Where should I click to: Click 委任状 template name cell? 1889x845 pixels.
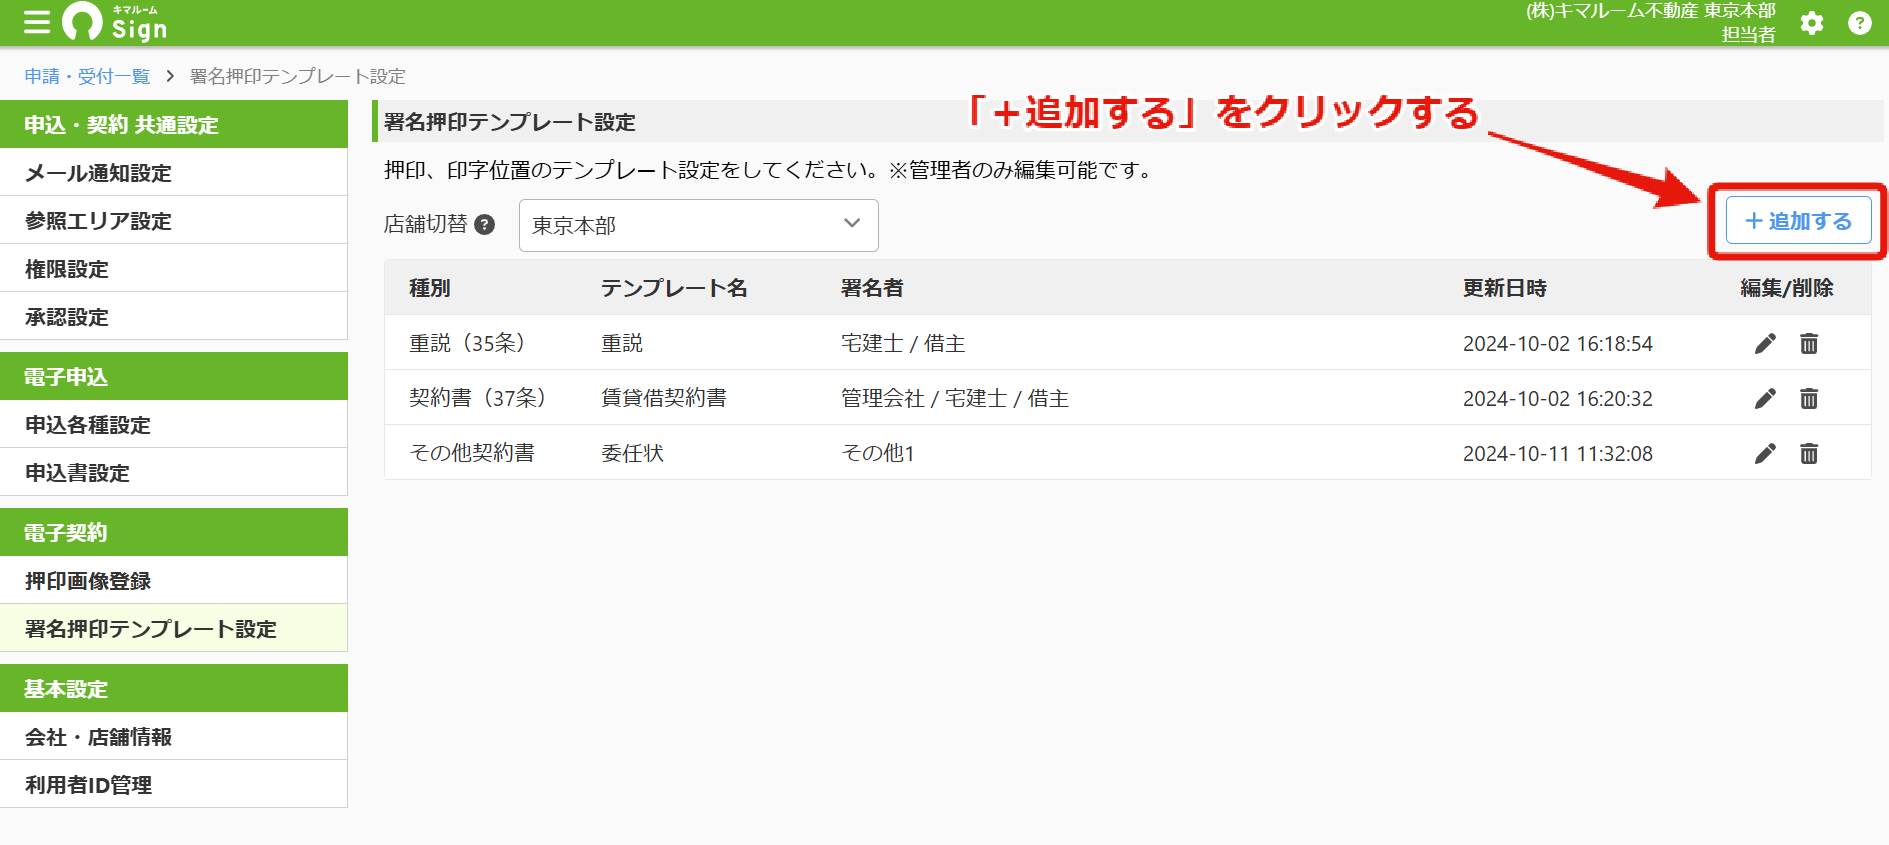tap(632, 453)
